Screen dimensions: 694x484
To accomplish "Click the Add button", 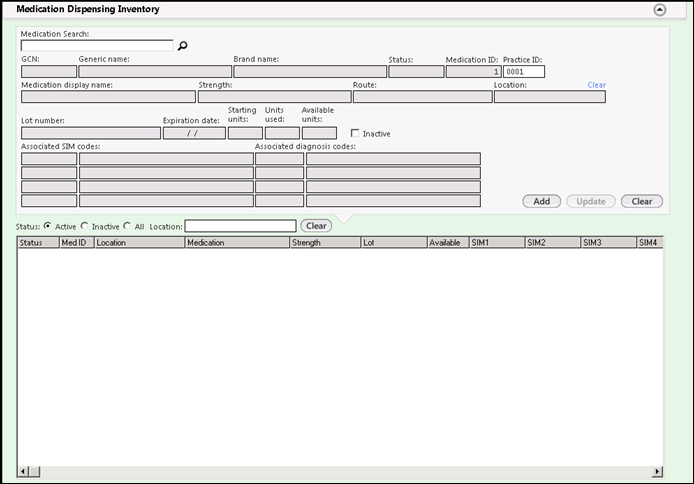I will coord(541,201).
